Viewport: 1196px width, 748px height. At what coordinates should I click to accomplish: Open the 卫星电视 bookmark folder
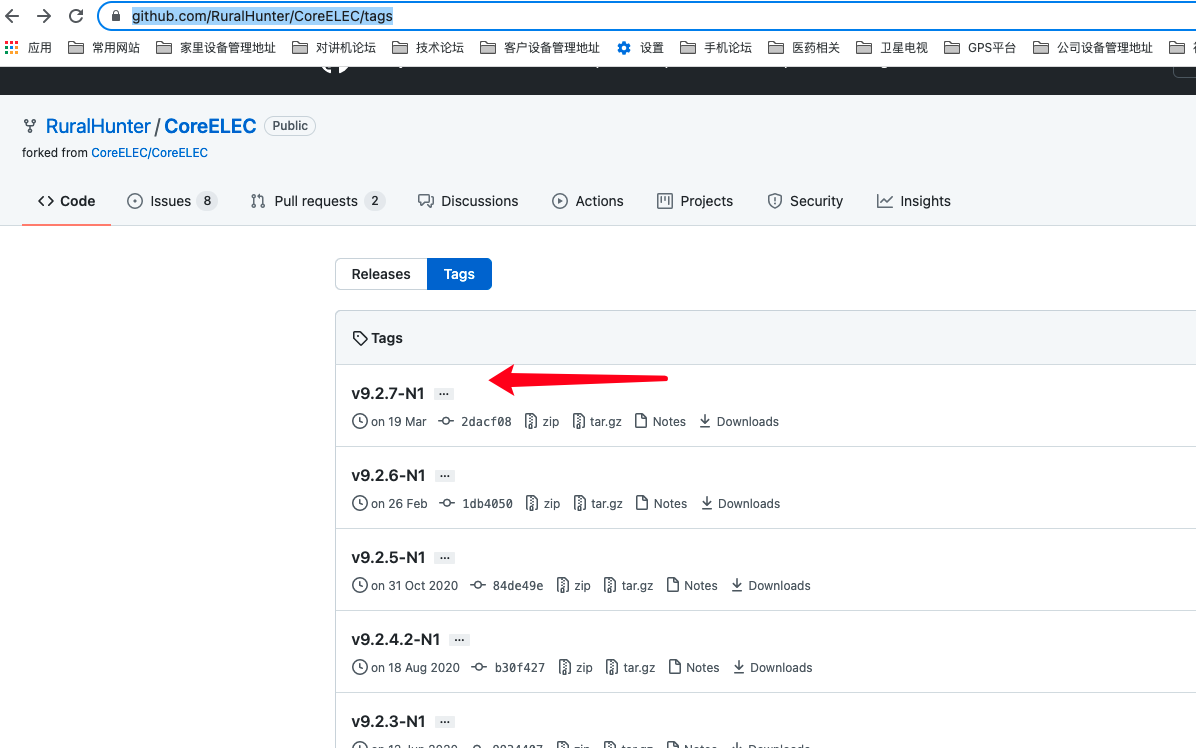tap(892, 48)
